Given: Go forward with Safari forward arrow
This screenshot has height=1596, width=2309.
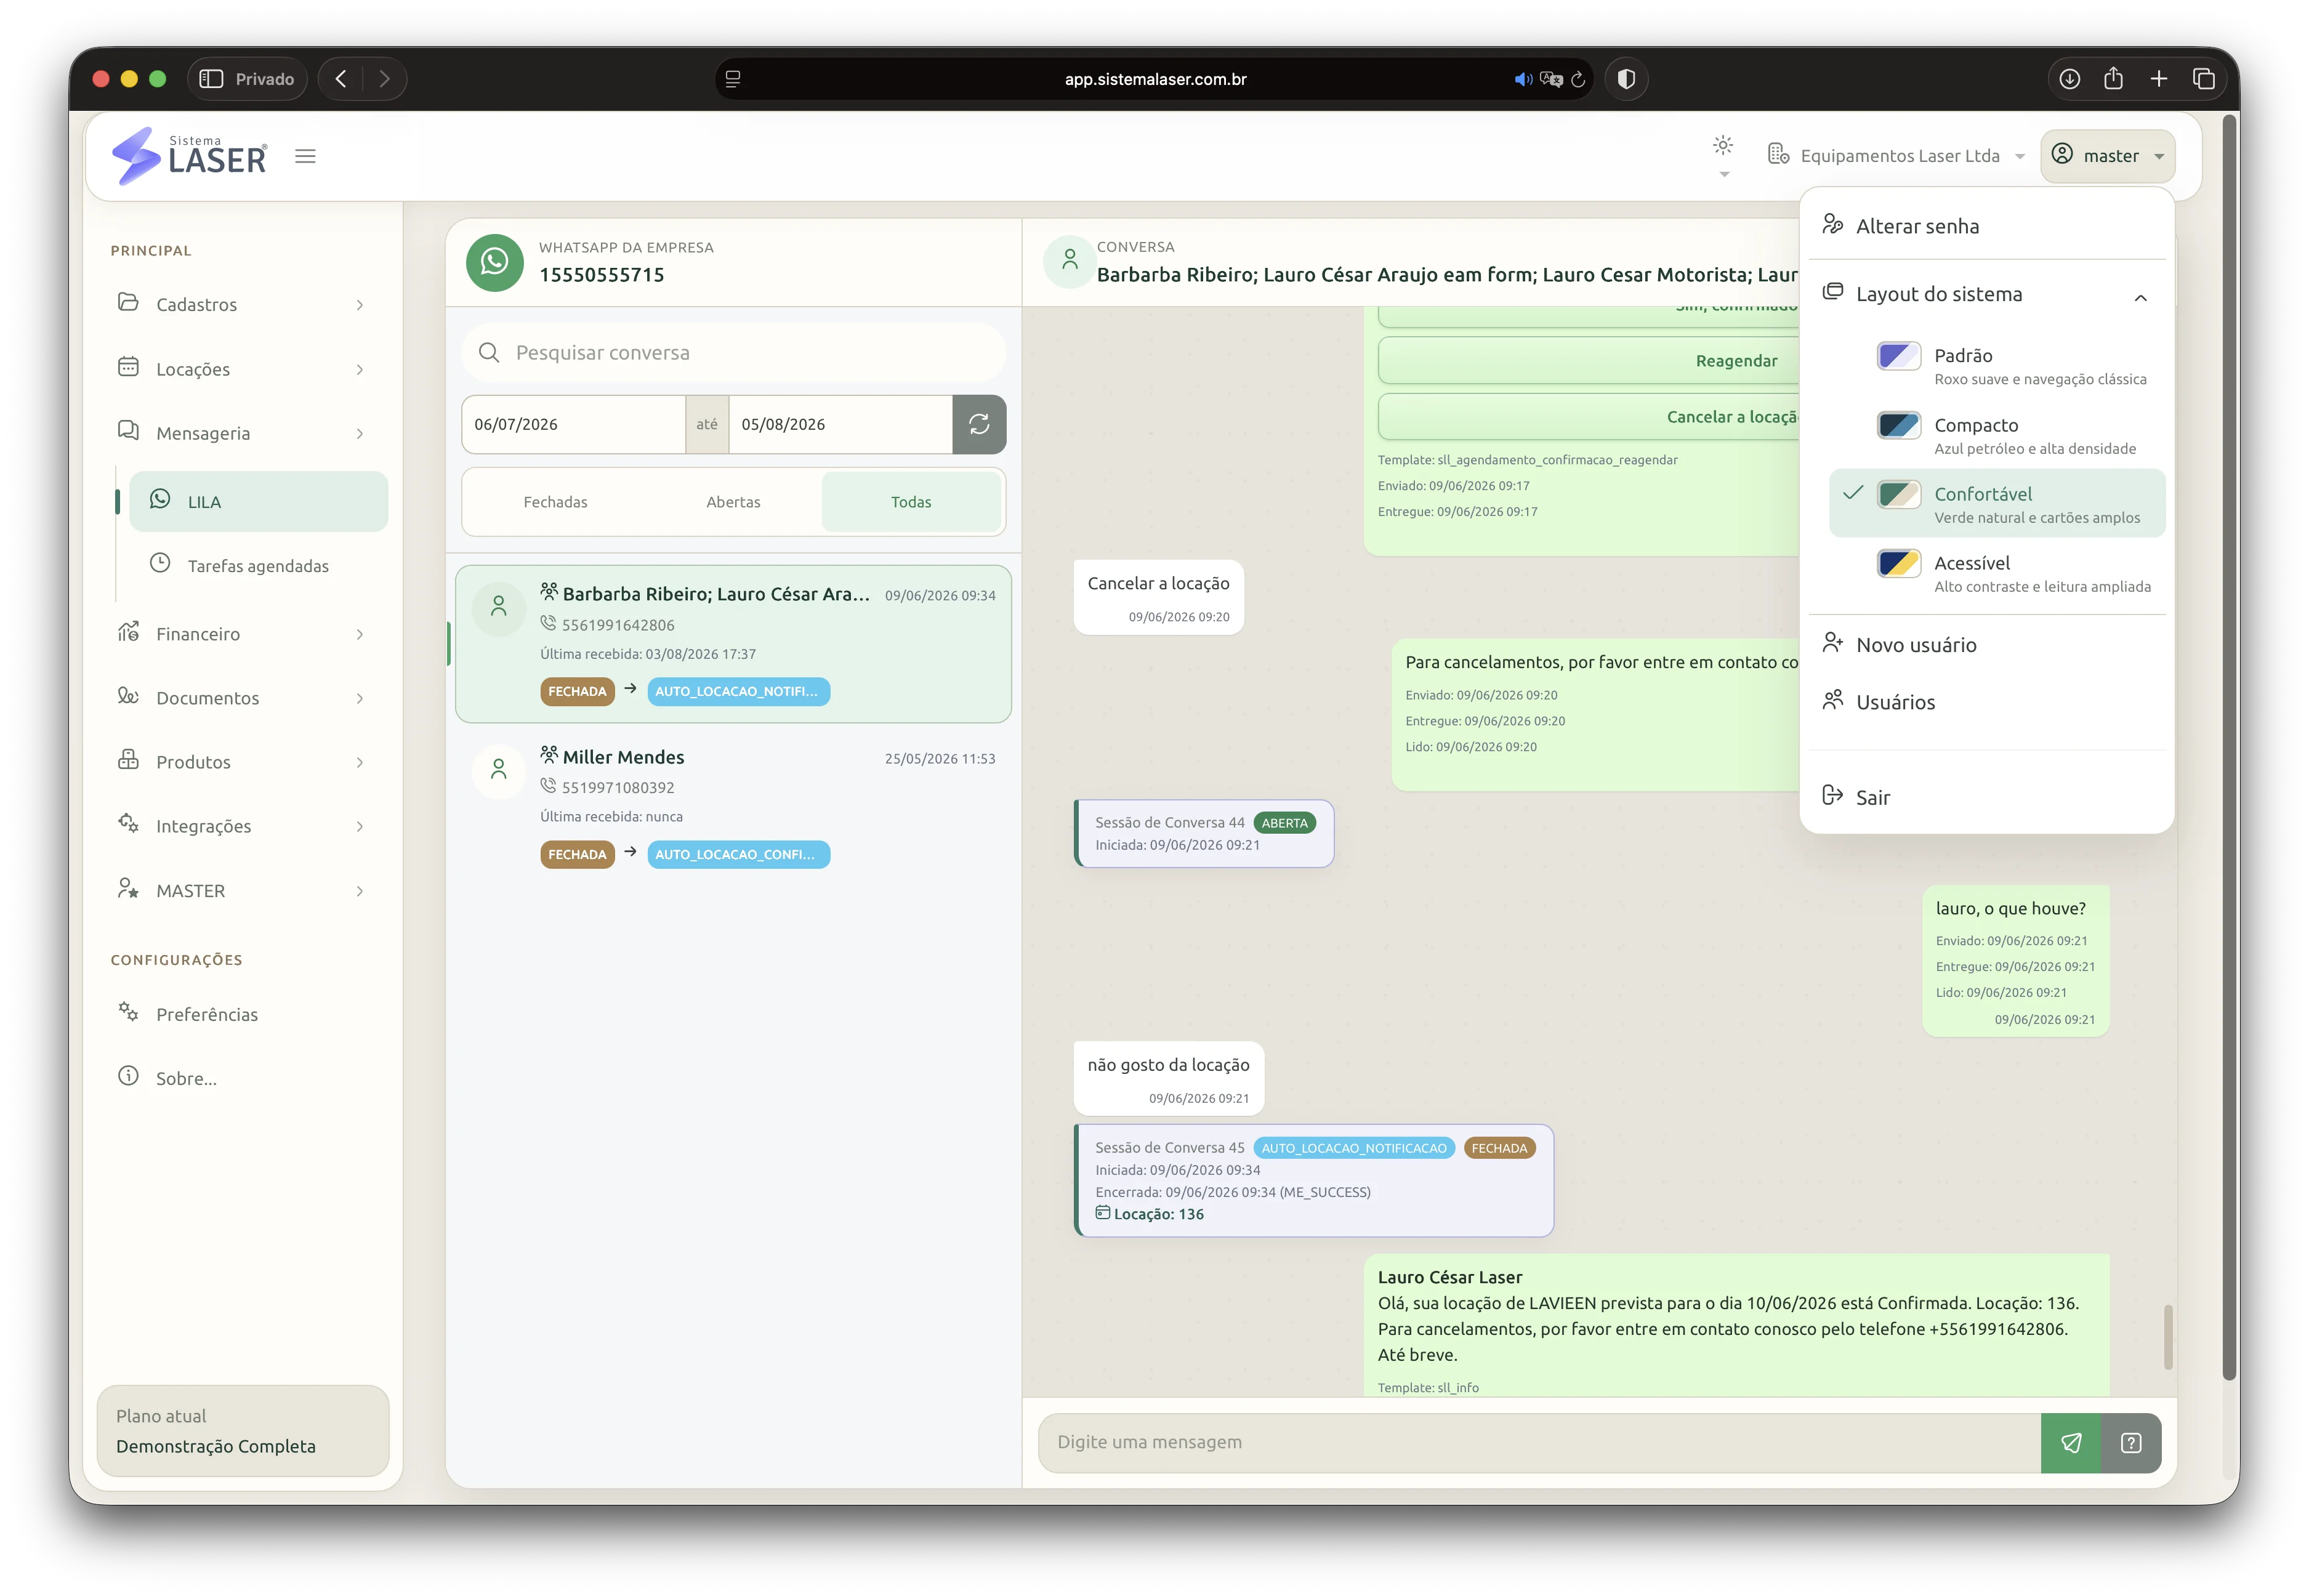Looking at the screenshot, I should coord(384,79).
